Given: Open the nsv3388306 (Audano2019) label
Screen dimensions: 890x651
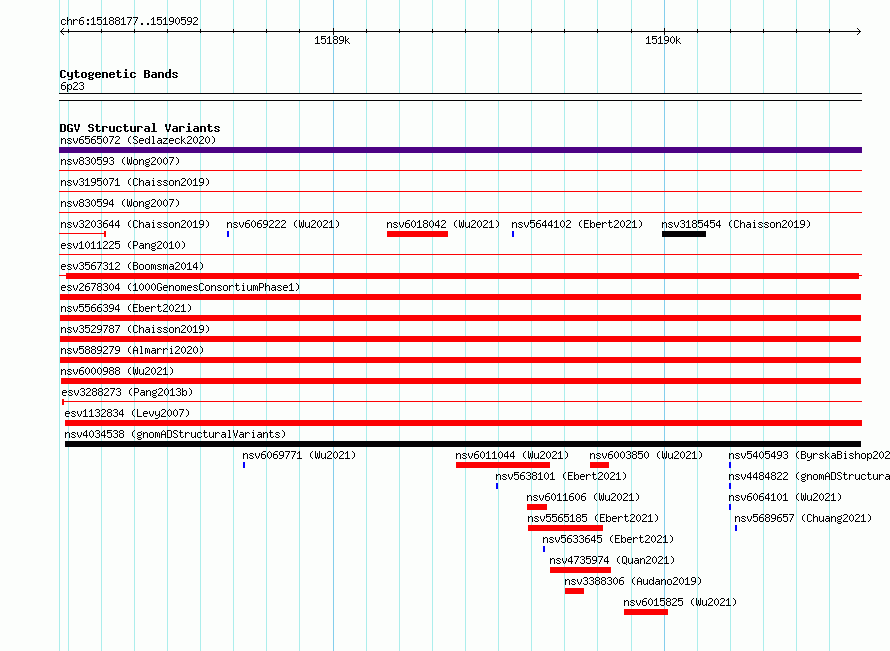Looking at the screenshot, I should (x=633, y=581).
